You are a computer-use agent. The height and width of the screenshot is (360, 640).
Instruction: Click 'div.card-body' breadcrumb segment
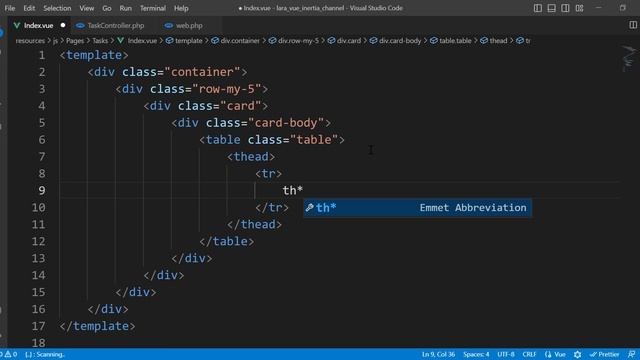400,40
